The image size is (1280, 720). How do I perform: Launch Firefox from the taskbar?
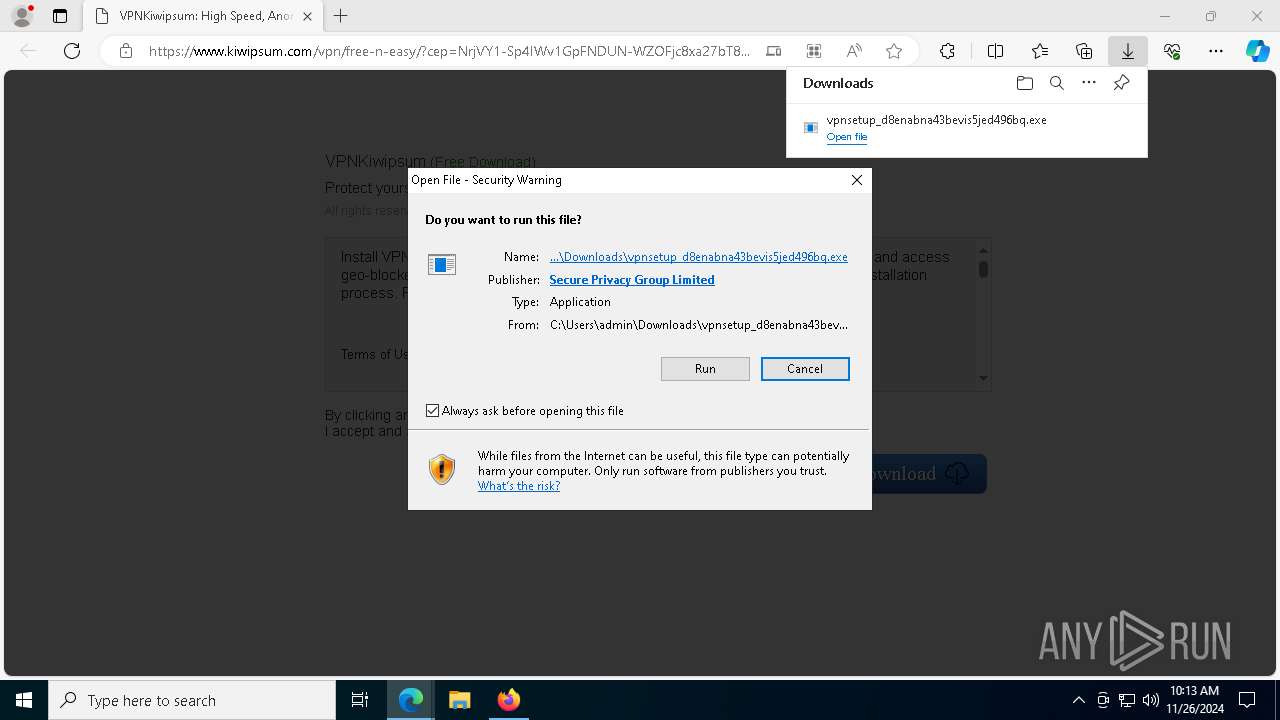508,700
